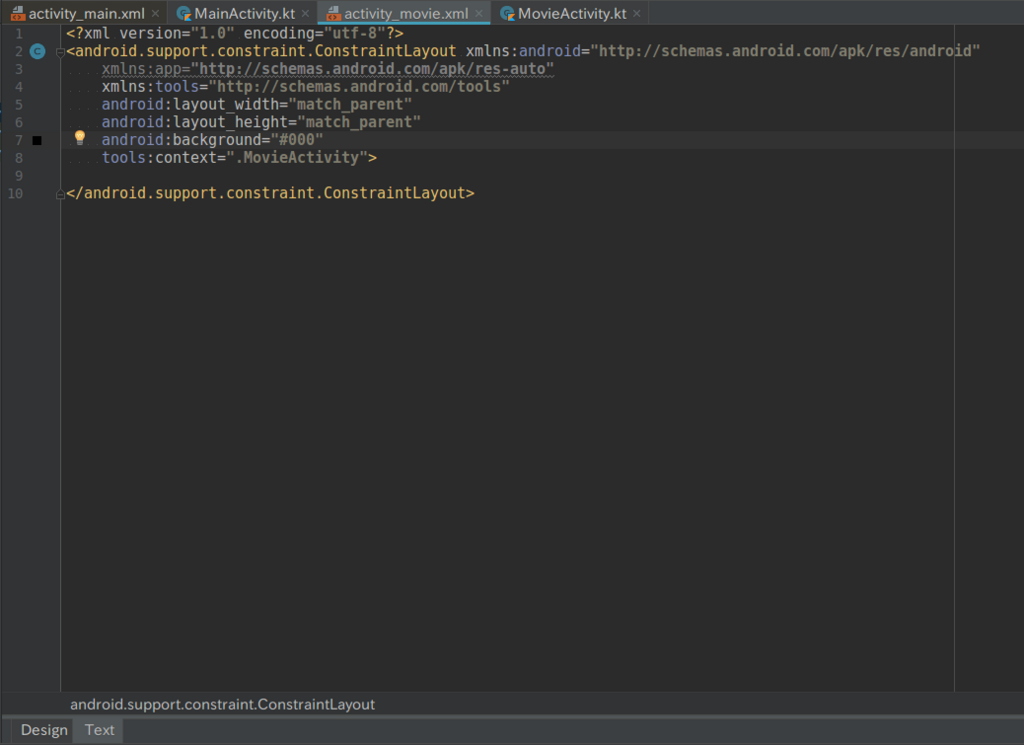The image size is (1024, 745).
Task: Switch to the Design view tab
Action: pyautogui.click(x=44, y=730)
